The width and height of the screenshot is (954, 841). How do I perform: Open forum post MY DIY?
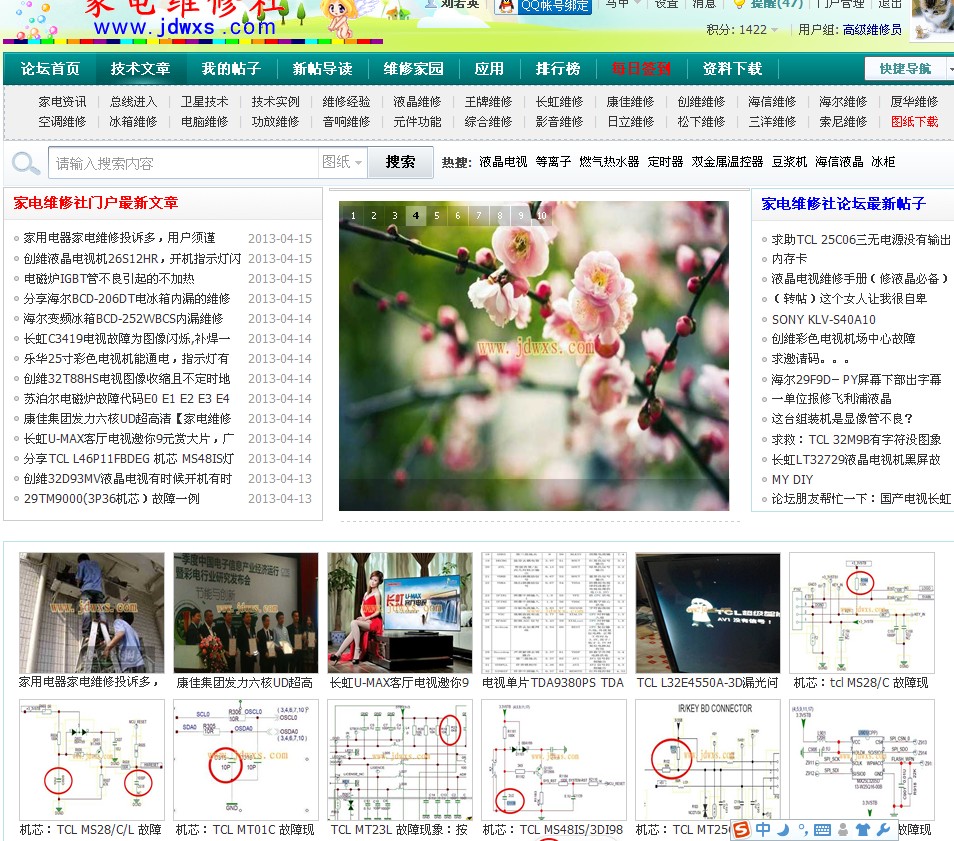pos(792,480)
